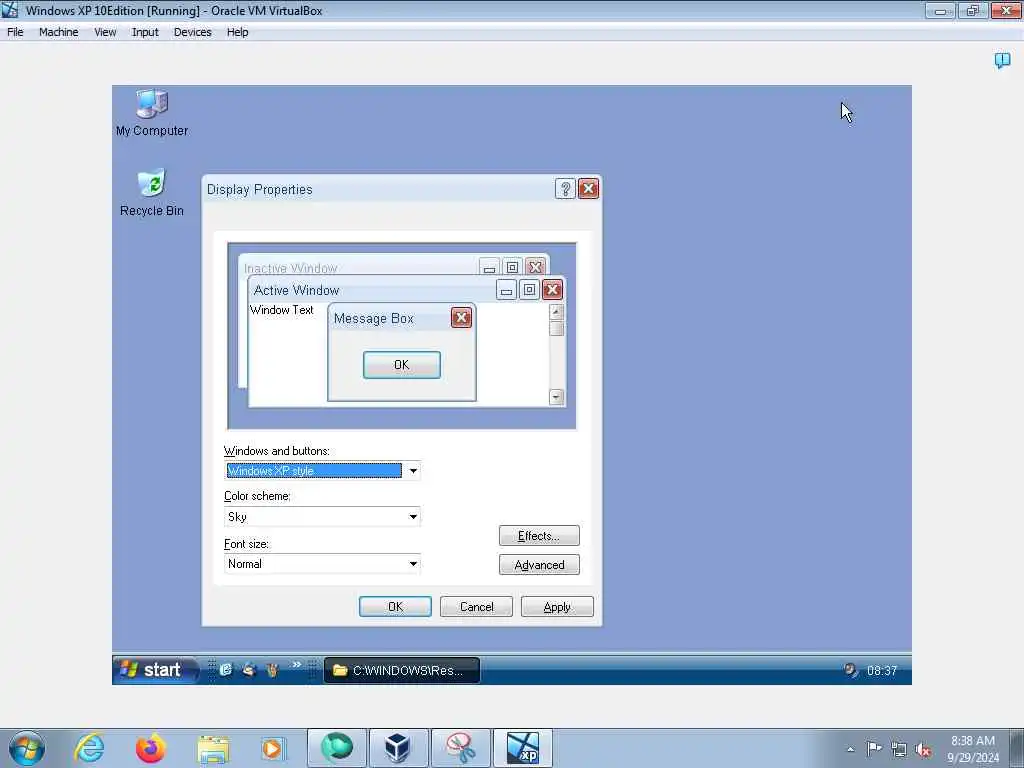
Task: Switch to Snipping Tool on host taskbar
Action: point(460,748)
